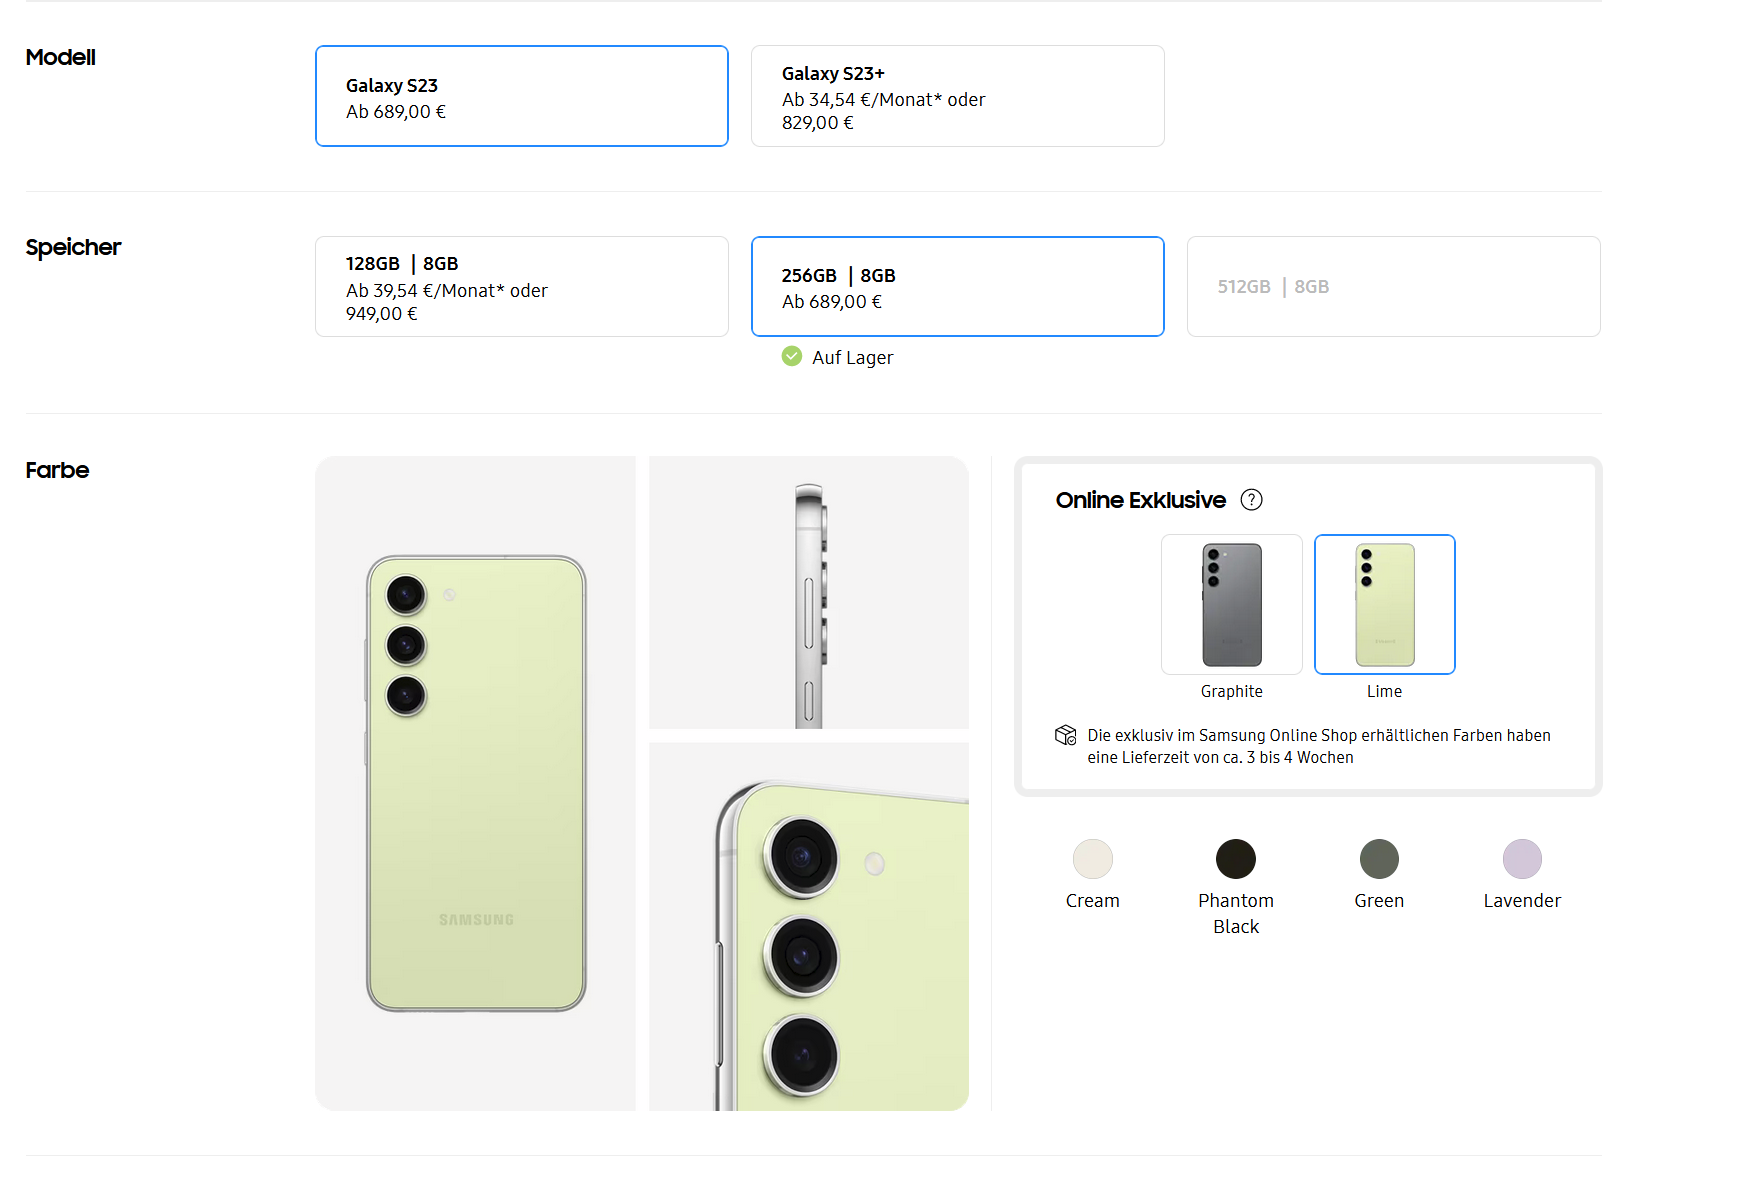This screenshot has height=1180, width=1738.
Task: Choose the Galaxy S23+ model card
Action: pos(958,96)
